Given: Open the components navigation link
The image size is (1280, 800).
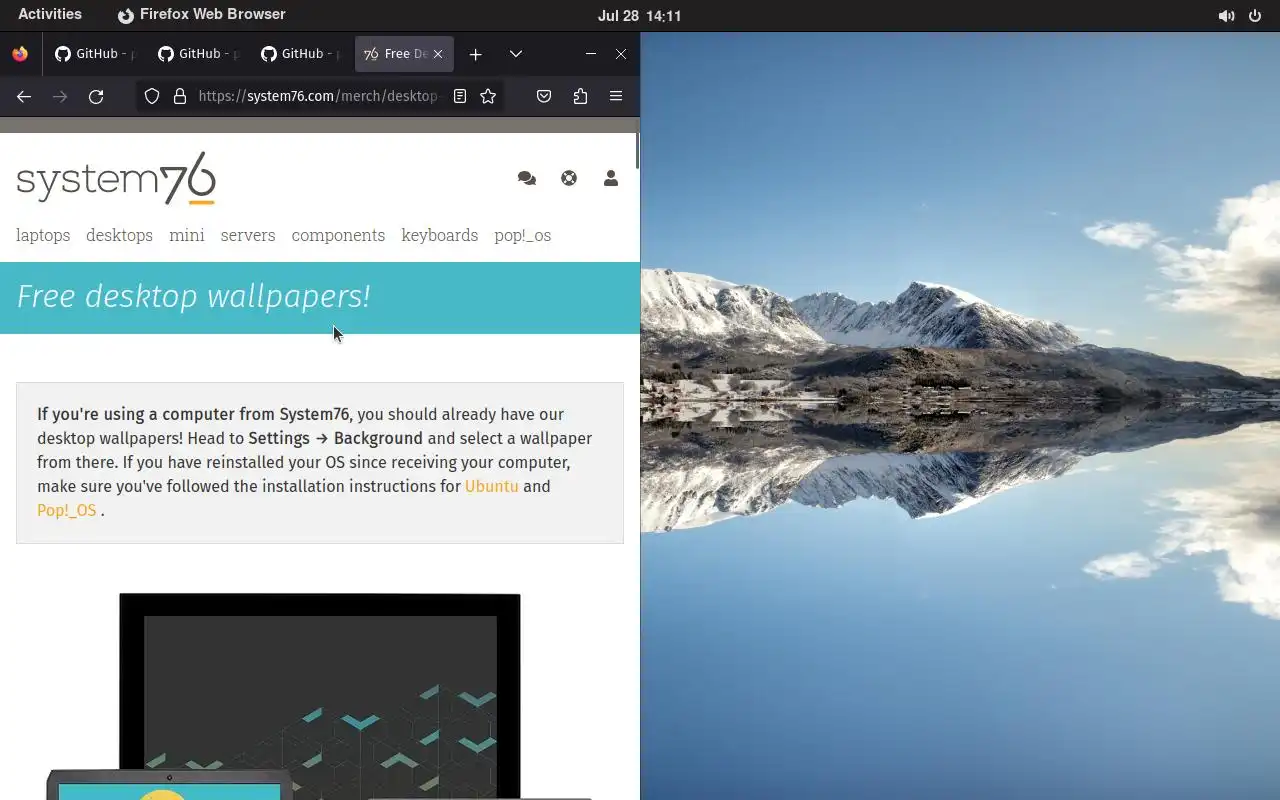Looking at the screenshot, I should [x=338, y=235].
